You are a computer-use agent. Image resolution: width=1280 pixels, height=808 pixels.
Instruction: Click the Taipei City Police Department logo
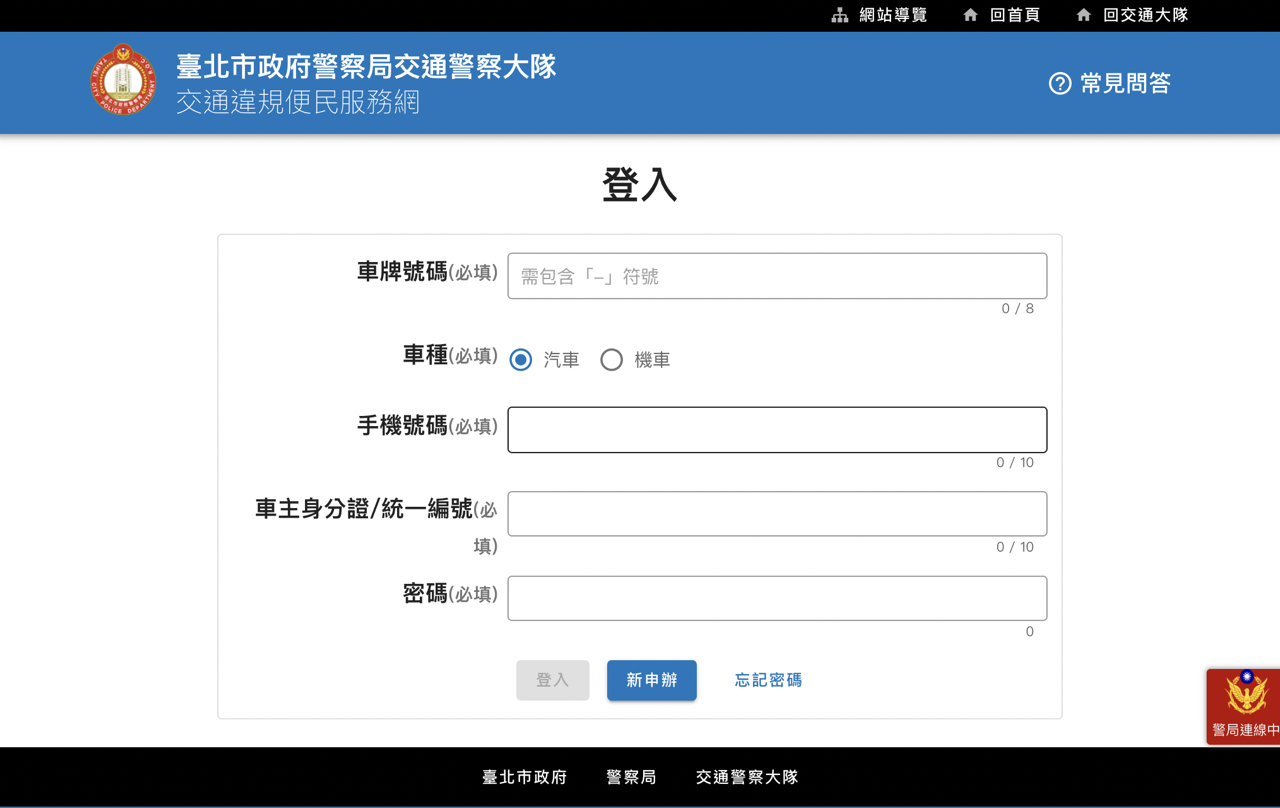coord(123,80)
